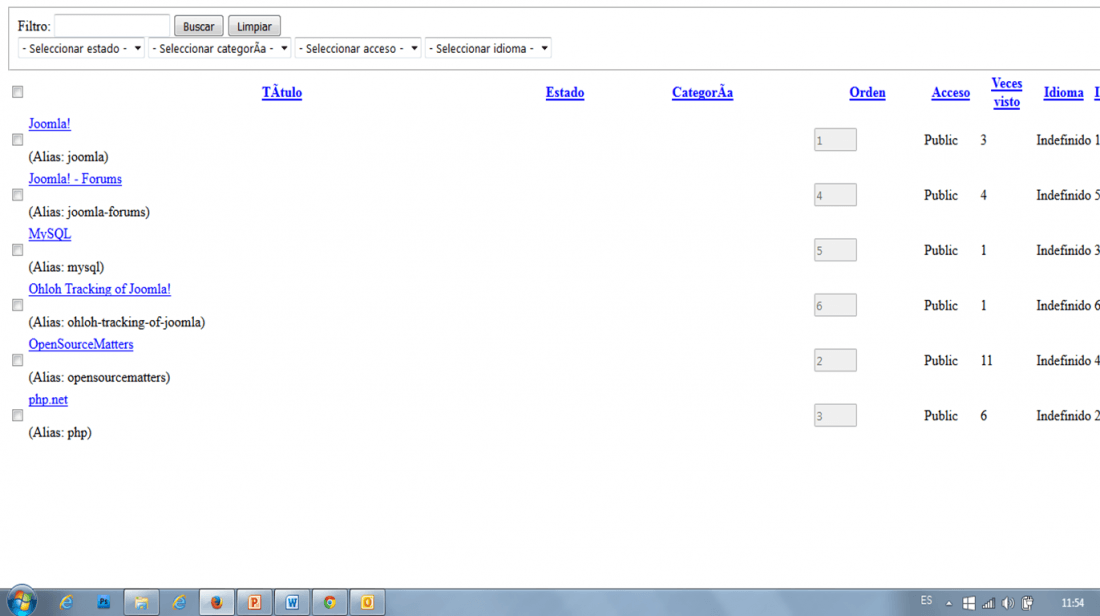Show hidden system tray icons arrow
This screenshot has width=1100, height=616.
pyautogui.click(x=948, y=603)
